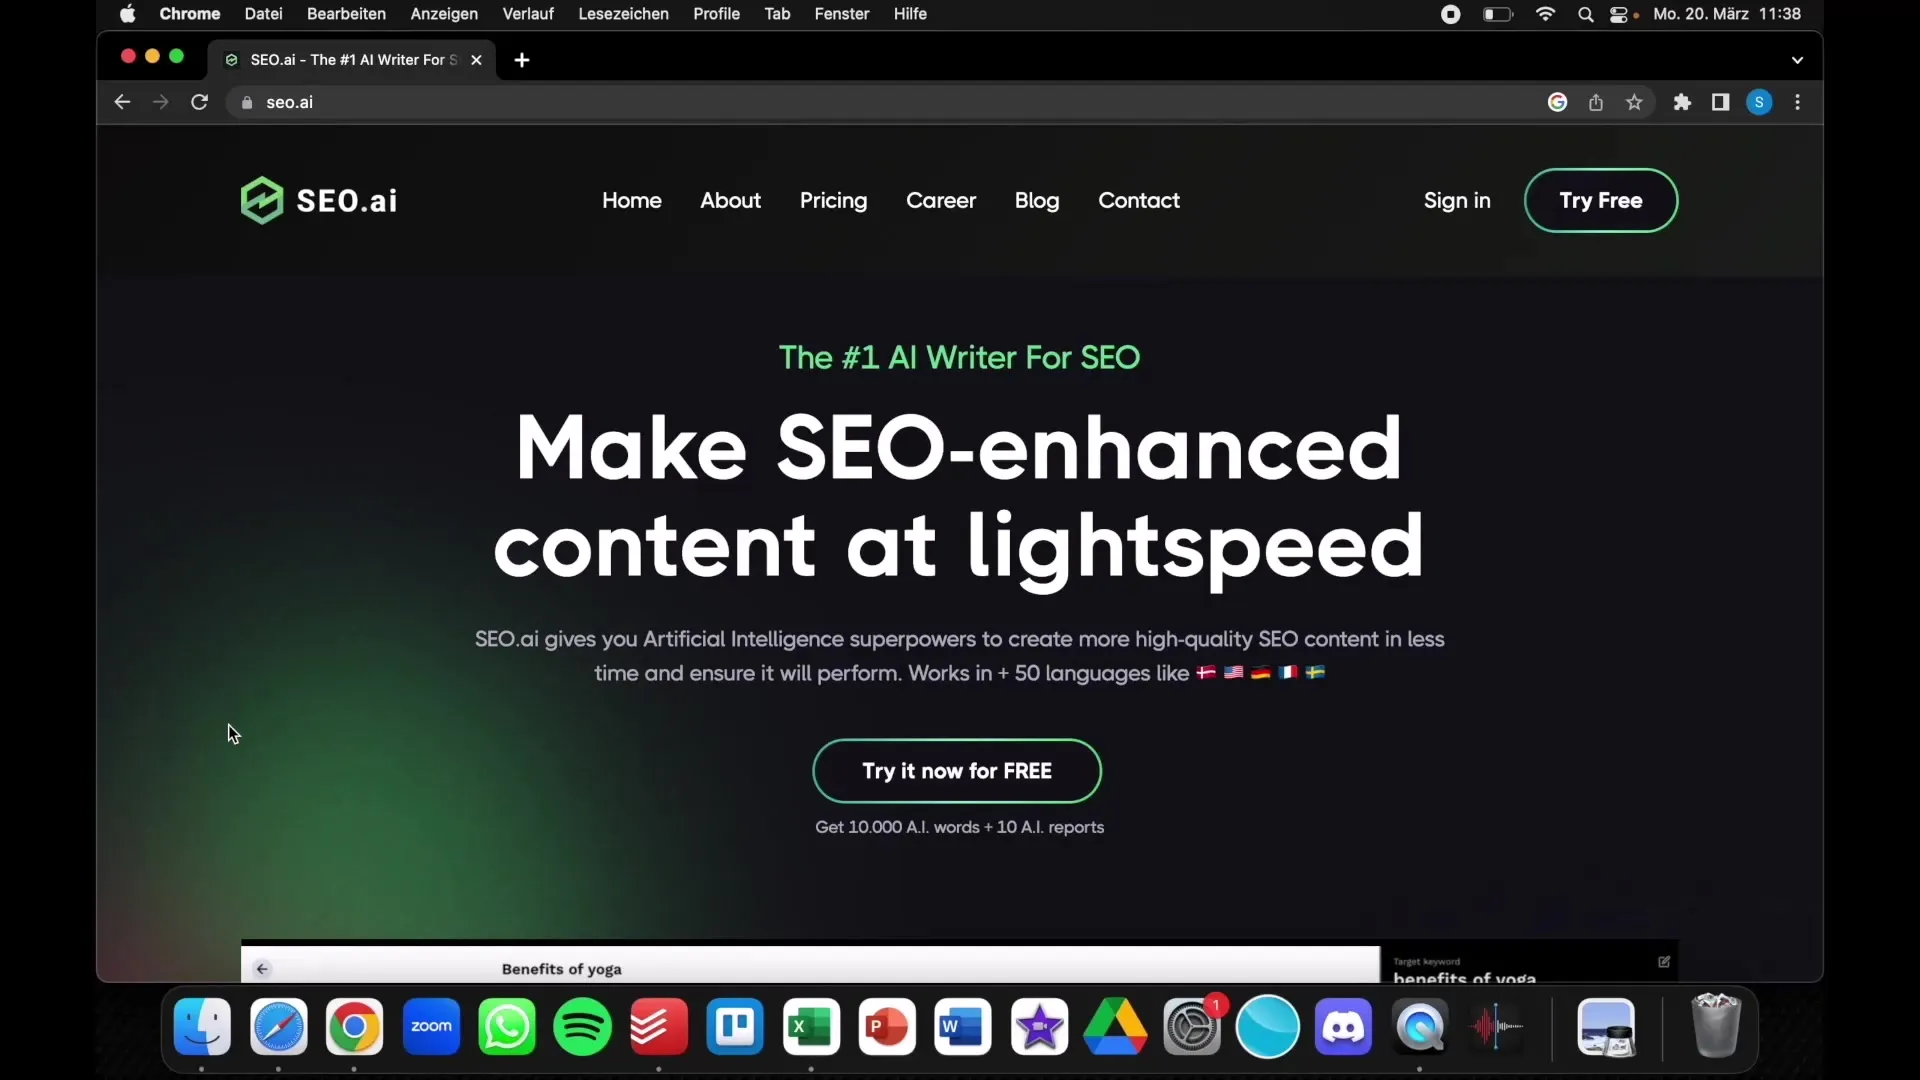Click the Benefits of yoga tab
The height and width of the screenshot is (1080, 1920).
(x=562, y=968)
